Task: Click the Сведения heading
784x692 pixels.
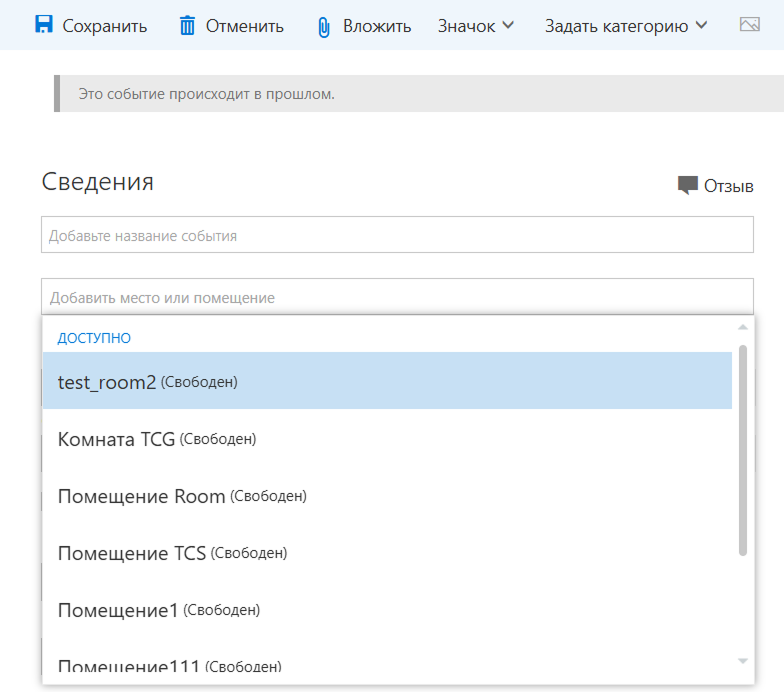Action: (98, 182)
